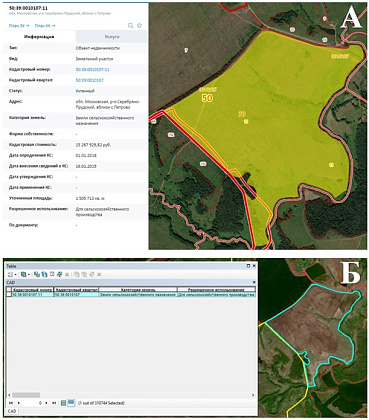Click the cadastral value '15 267 929,82 руб.'
The image size is (369, 420).
[93, 145]
